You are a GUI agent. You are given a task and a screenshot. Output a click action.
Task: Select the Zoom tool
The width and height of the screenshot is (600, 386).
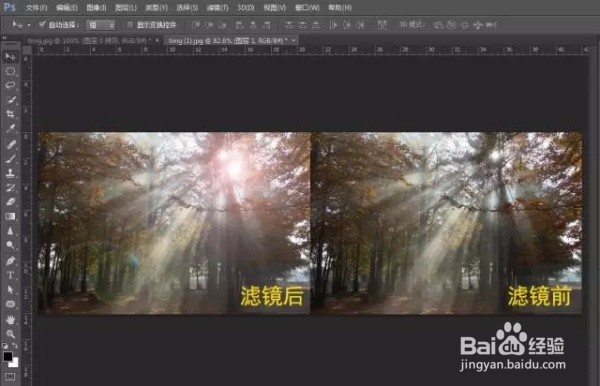point(10,334)
